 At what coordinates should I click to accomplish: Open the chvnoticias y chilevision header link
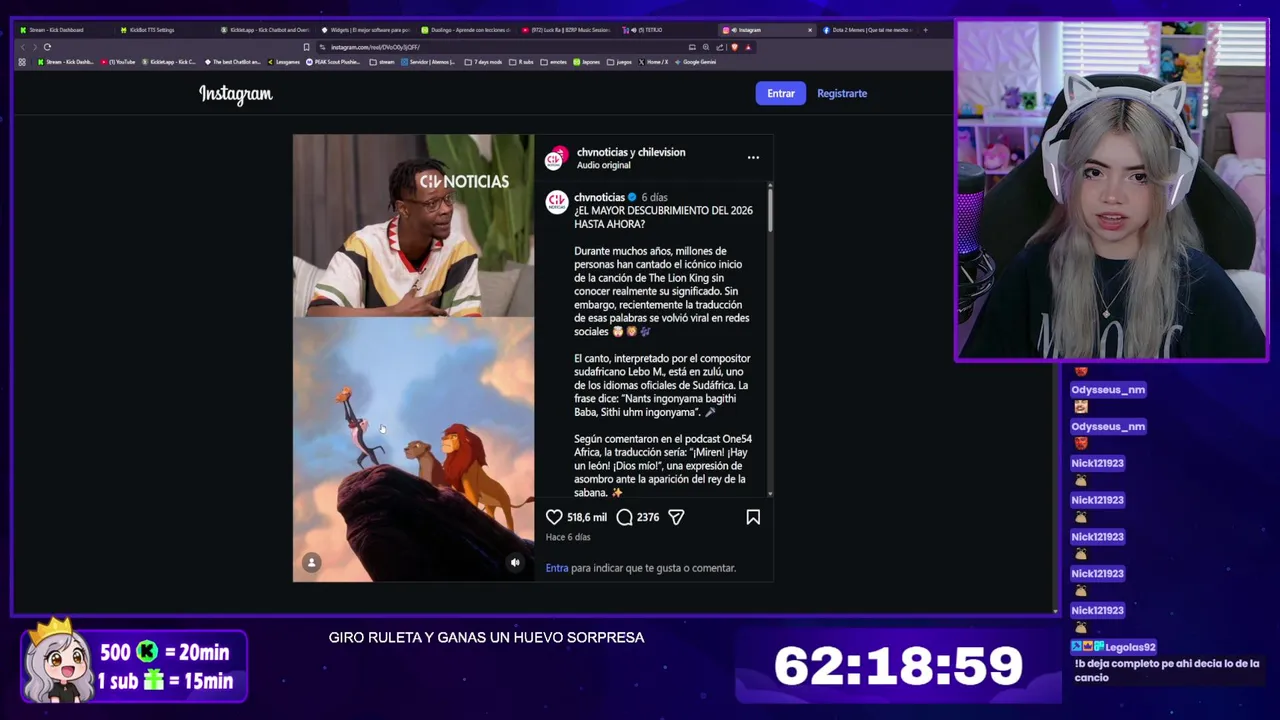point(631,152)
